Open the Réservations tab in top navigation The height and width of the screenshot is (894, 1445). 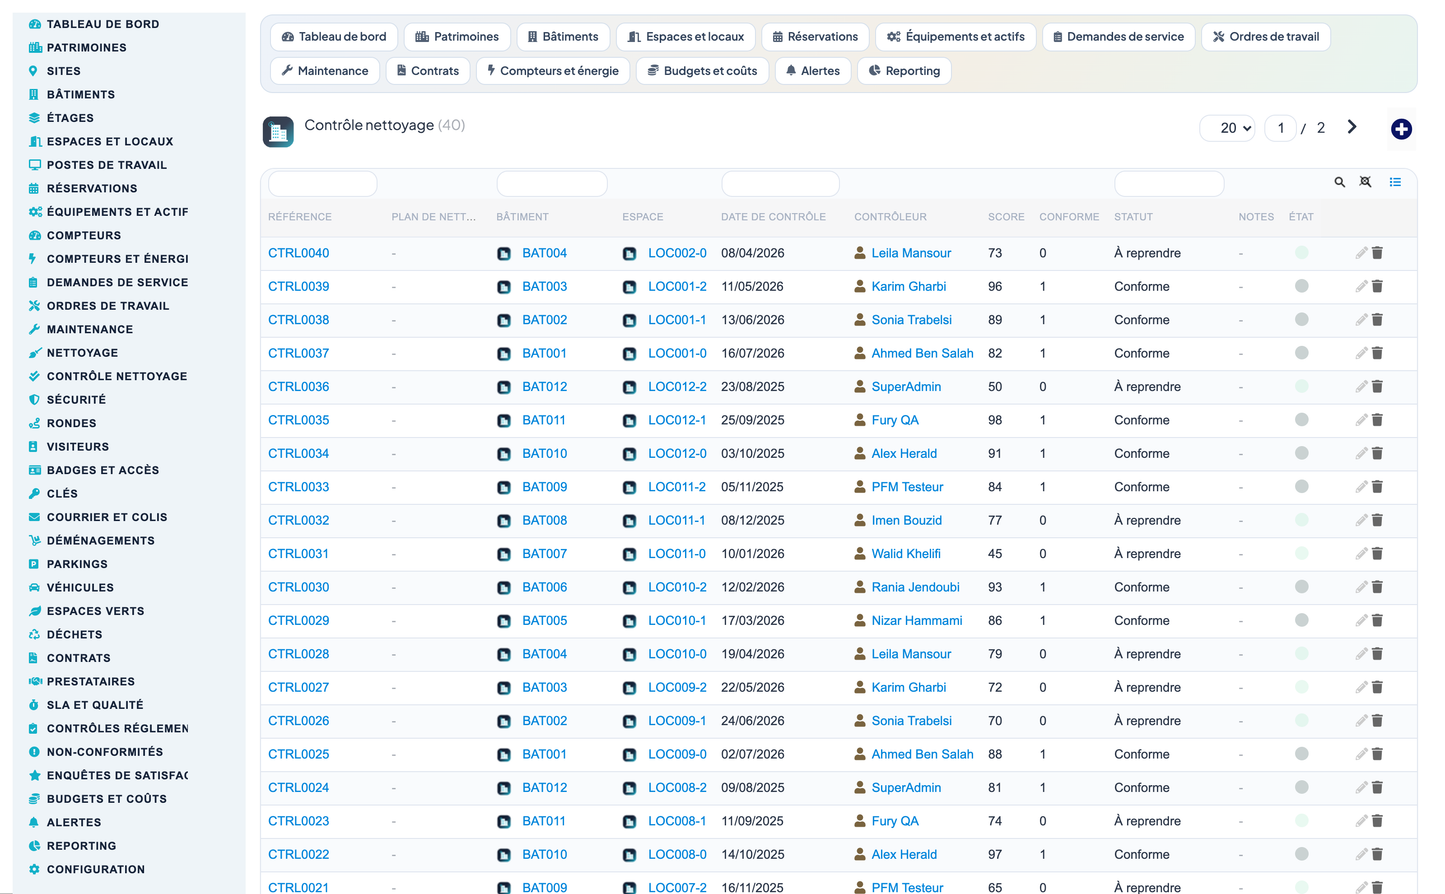pyautogui.click(x=815, y=37)
